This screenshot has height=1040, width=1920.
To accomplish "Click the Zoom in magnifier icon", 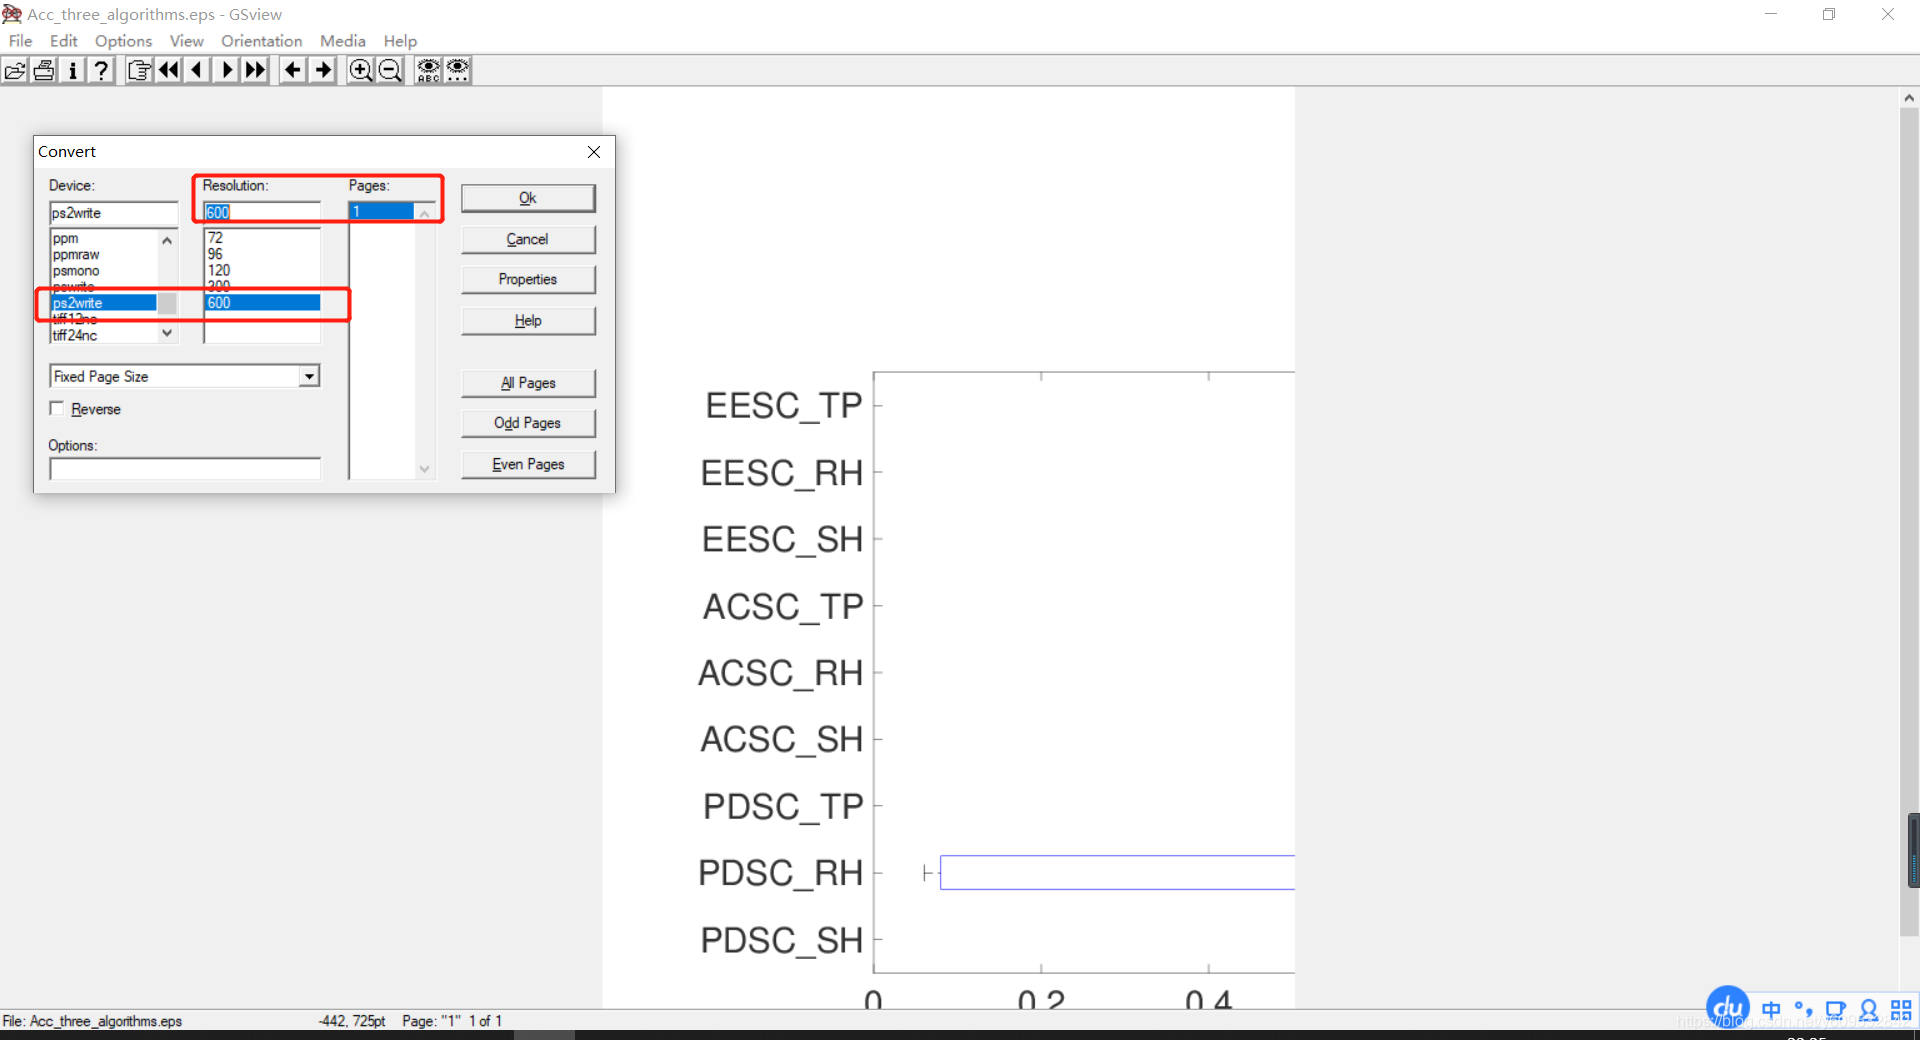I will [360, 70].
